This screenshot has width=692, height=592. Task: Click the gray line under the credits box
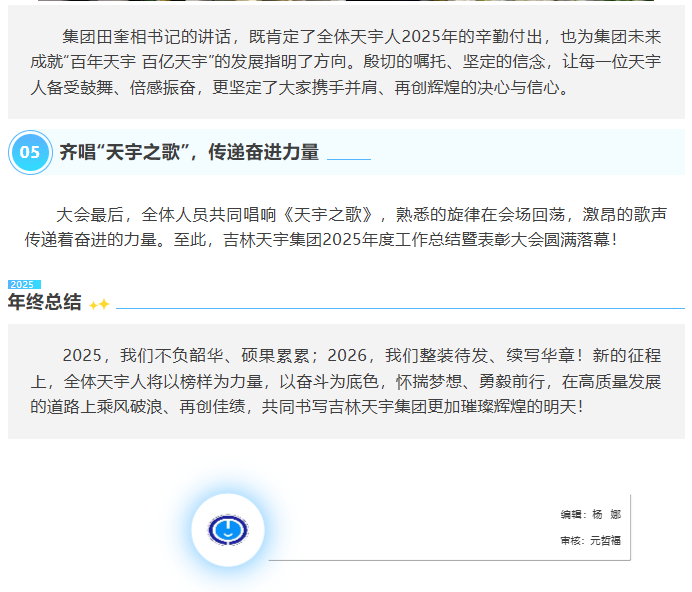[x=450, y=560]
